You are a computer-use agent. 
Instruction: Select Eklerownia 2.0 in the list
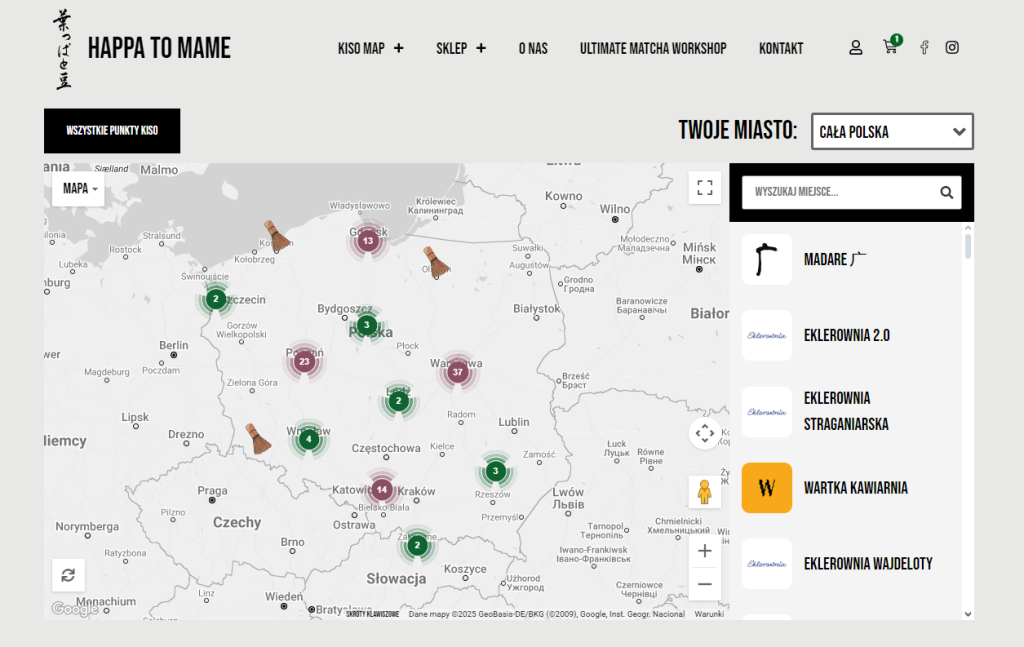coord(846,336)
